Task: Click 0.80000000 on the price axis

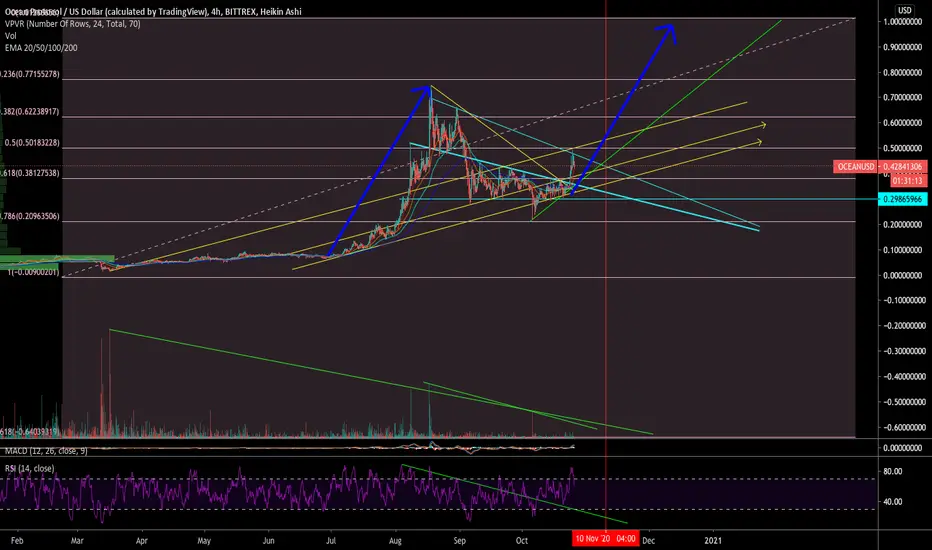Action: pos(902,73)
